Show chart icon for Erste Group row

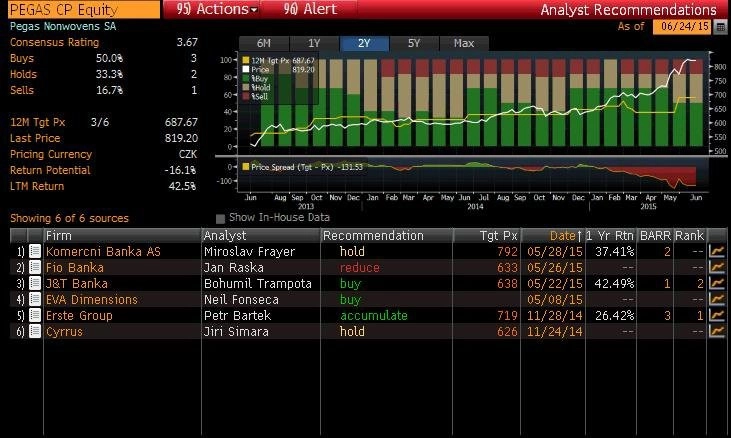click(717, 315)
